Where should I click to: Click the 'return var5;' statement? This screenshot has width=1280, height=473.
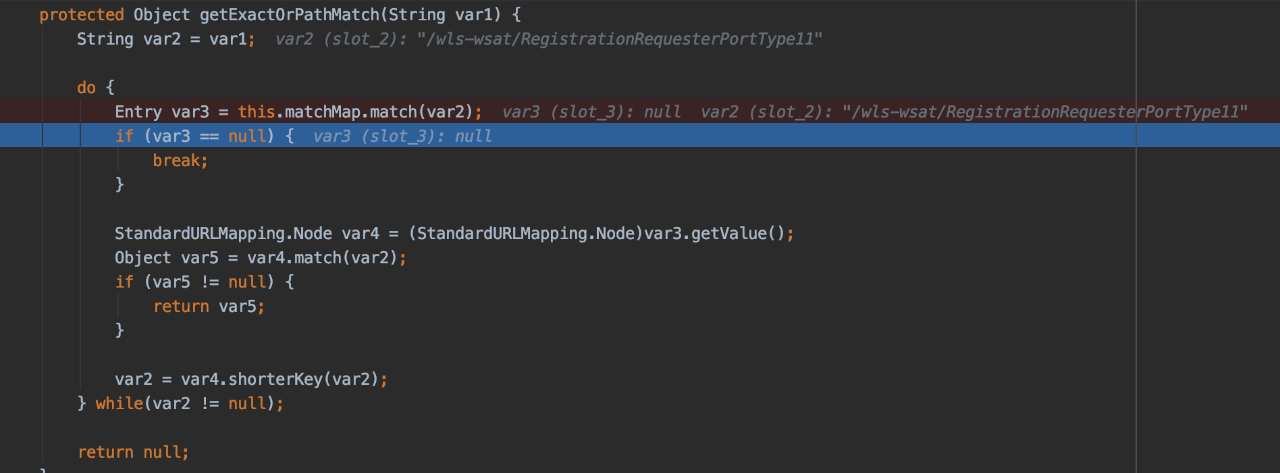(209, 306)
